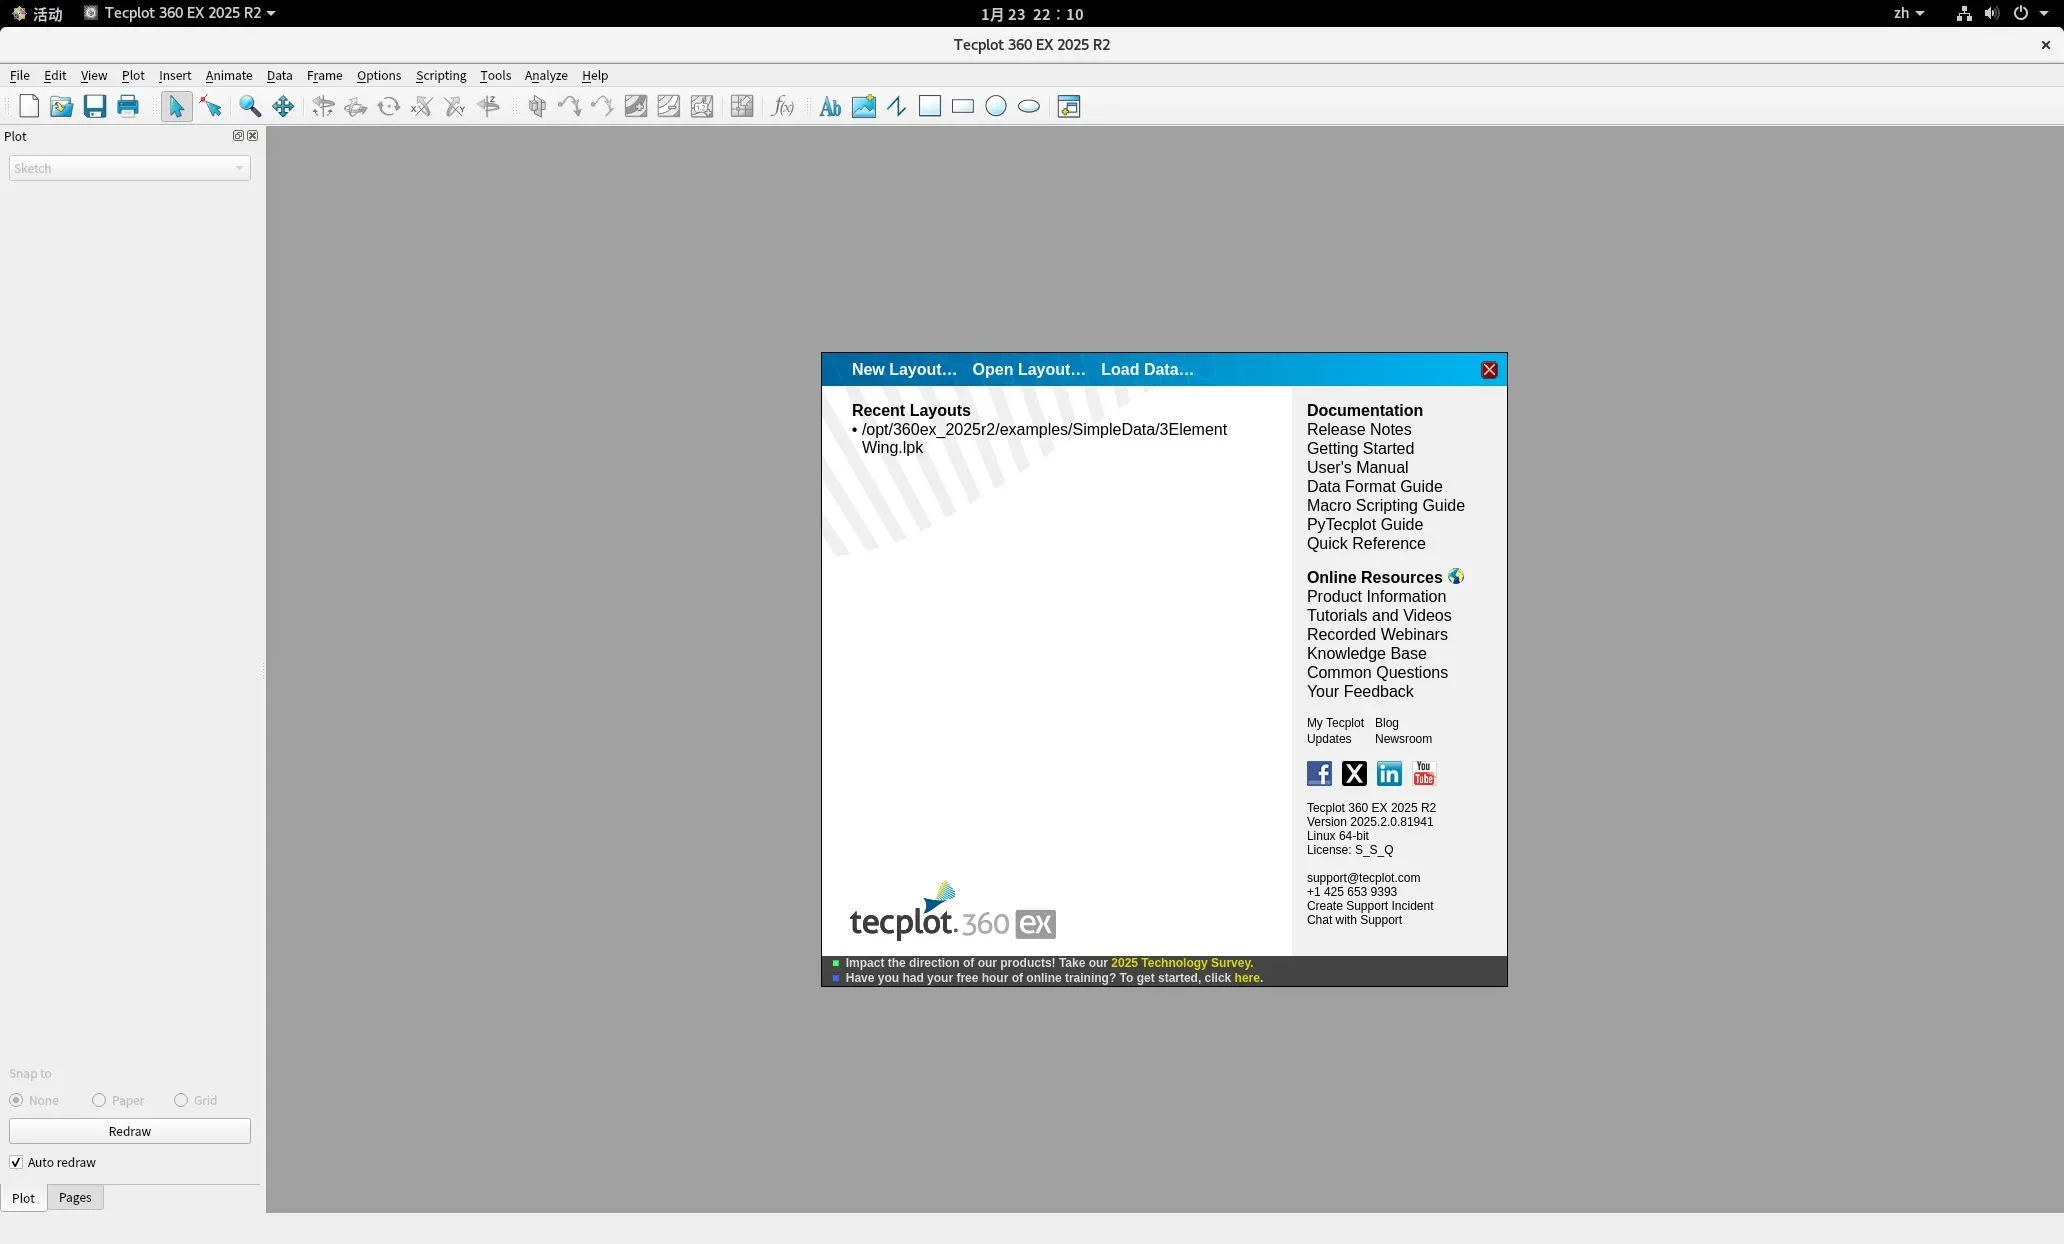Switch to the Pages tab

pyautogui.click(x=75, y=1197)
